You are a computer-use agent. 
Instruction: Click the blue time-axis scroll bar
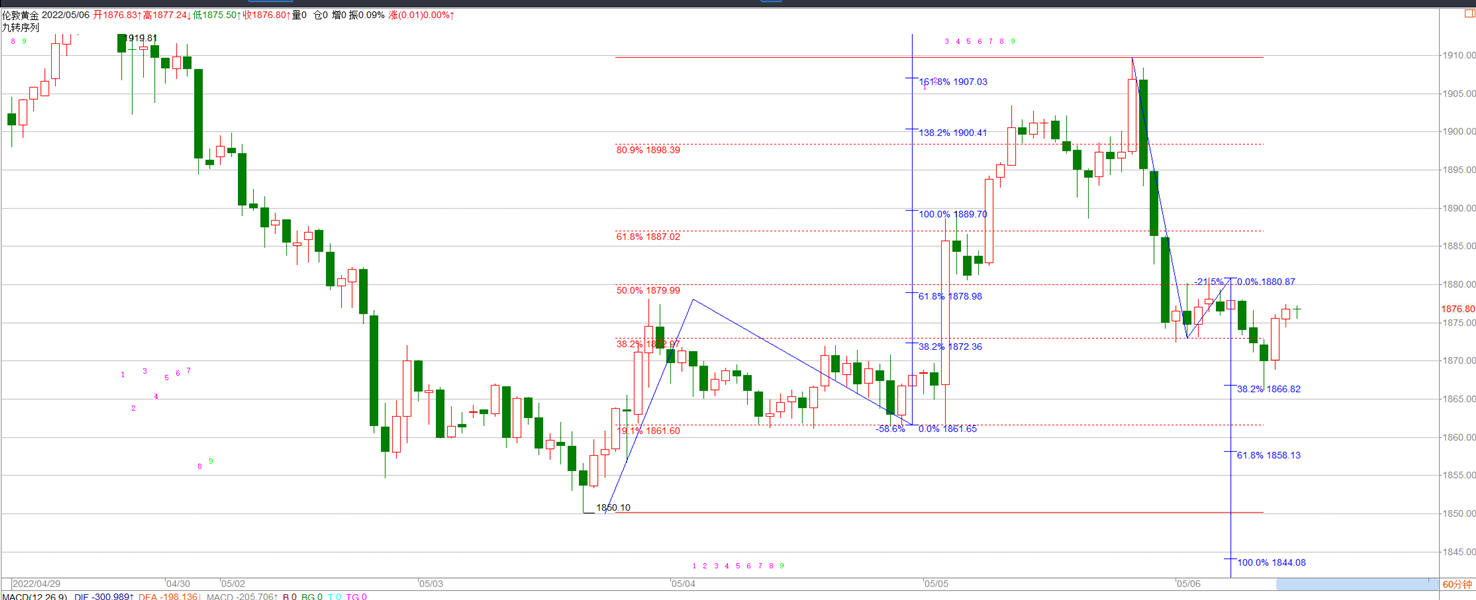(1356, 583)
